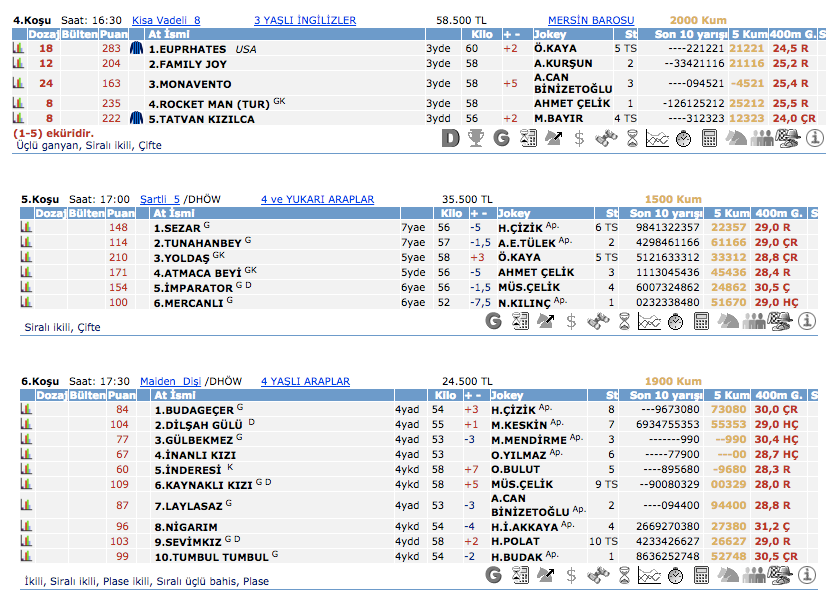Click the trophy icon in race 4 toolbar
The width and height of the screenshot is (840, 603).
[x=476, y=139]
